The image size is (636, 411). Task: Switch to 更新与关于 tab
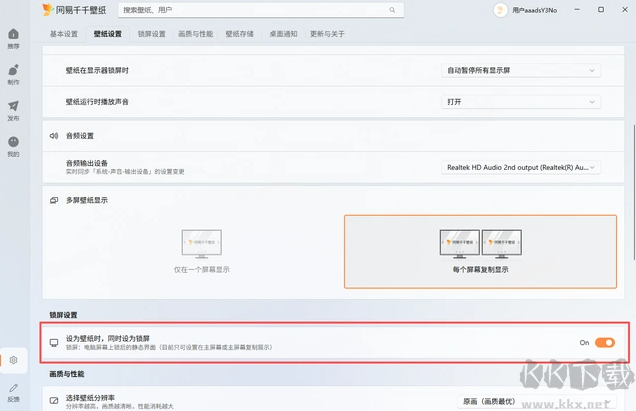click(x=327, y=34)
